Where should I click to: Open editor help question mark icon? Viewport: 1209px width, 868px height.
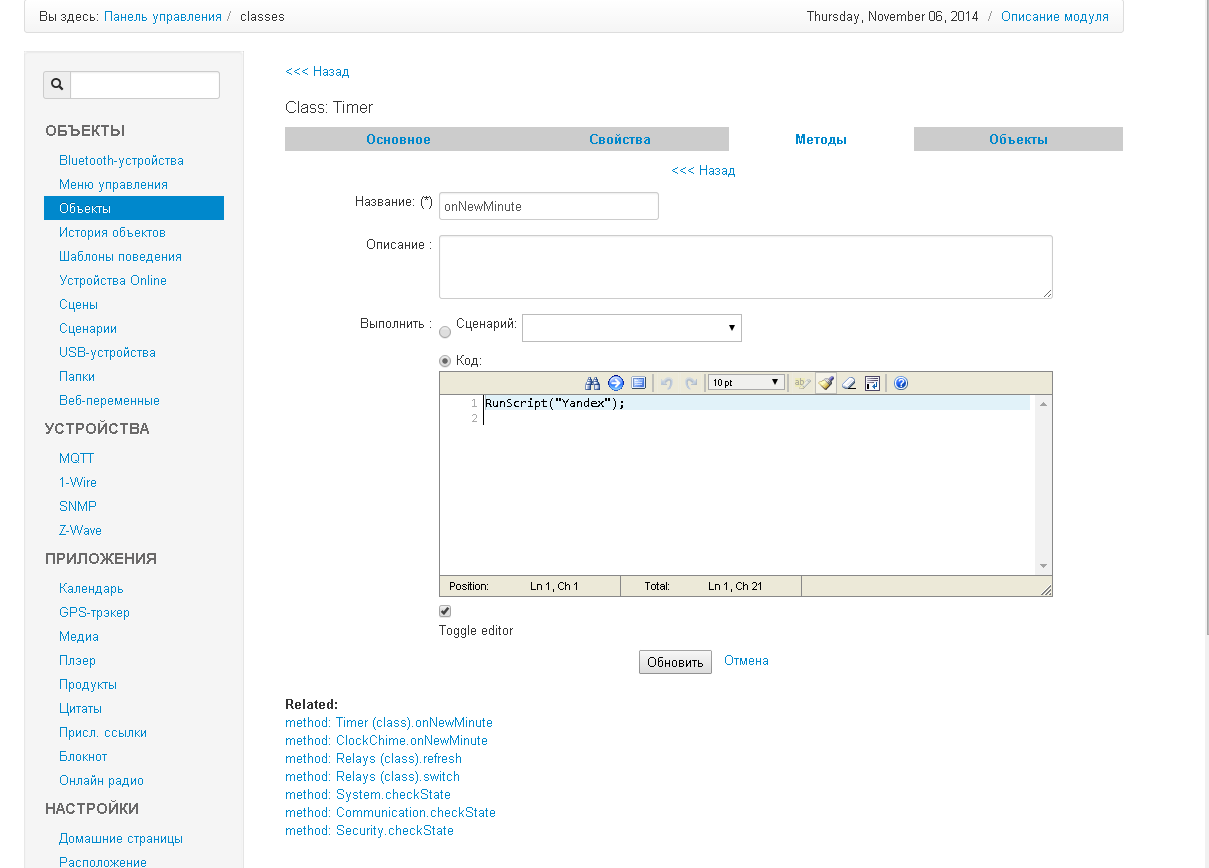coord(901,383)
